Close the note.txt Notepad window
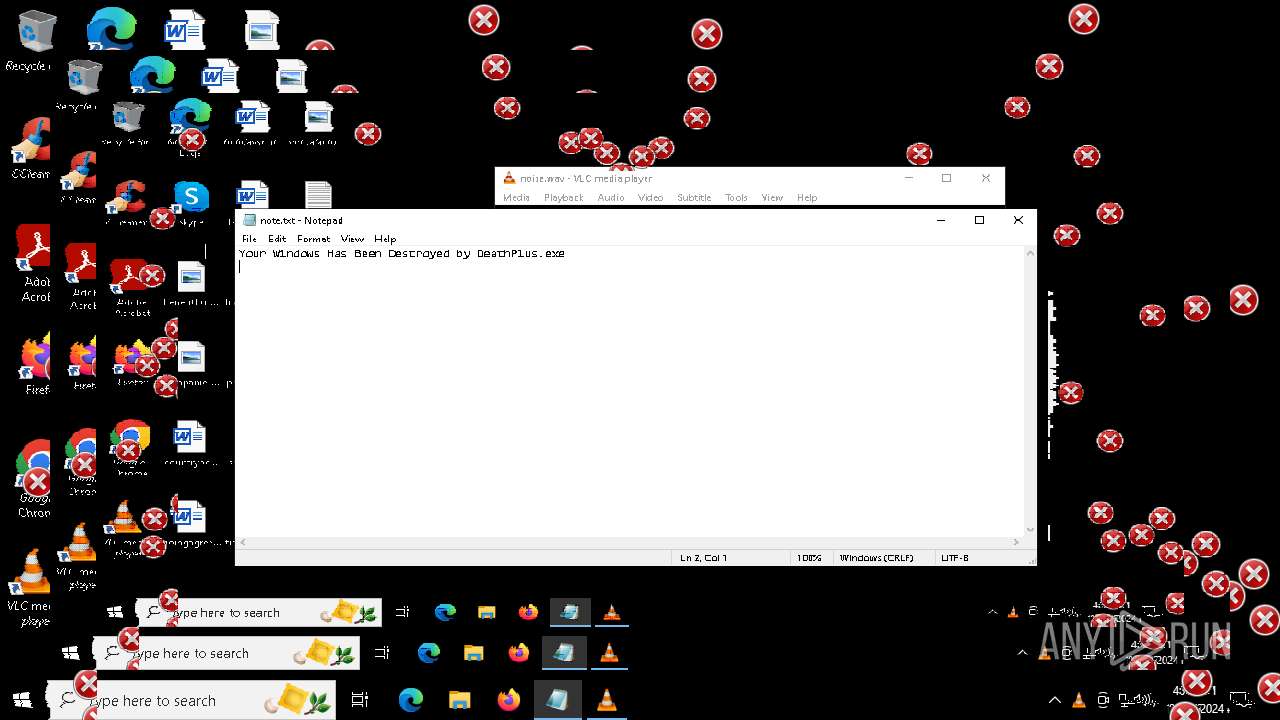Viewport: 1280px width, 720px height. (1018, 220)
